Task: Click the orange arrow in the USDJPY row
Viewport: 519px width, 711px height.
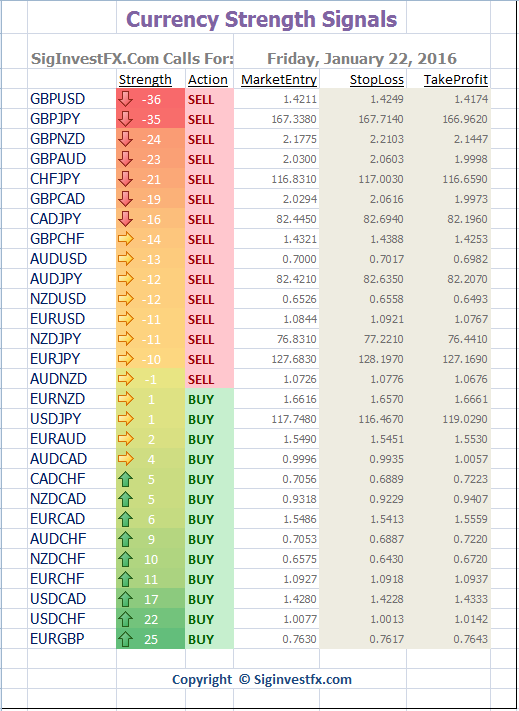Action: [125, 419]
